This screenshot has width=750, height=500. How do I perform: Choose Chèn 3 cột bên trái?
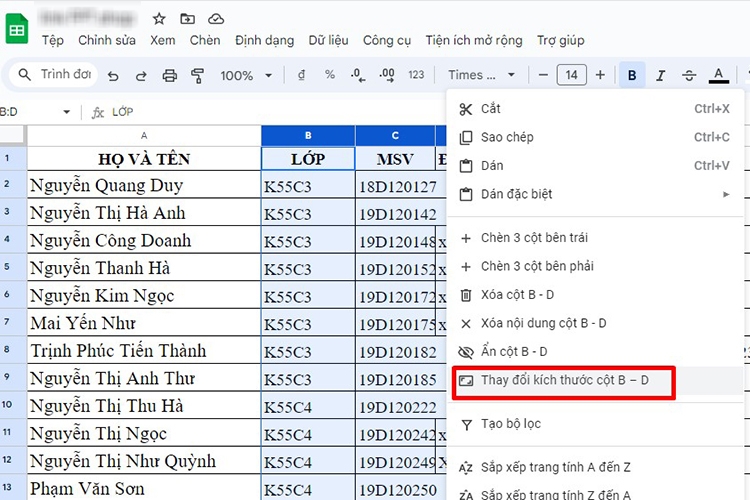tap(595, 238)
